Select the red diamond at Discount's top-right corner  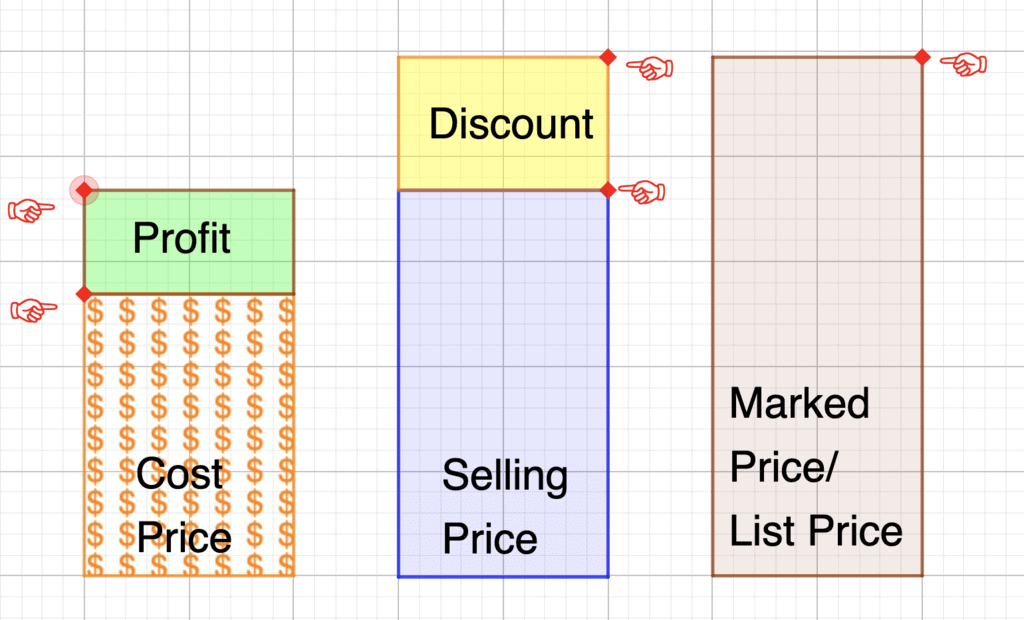coord(608,57)
